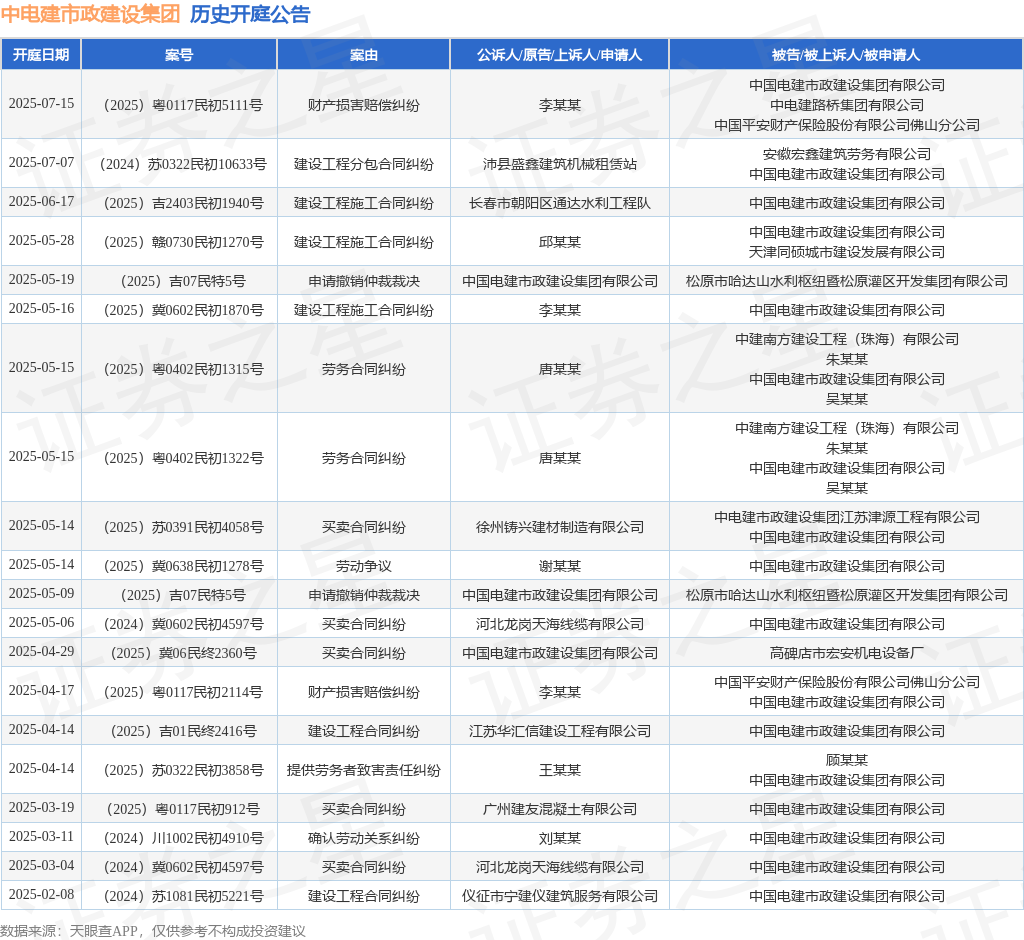Click the date cell "2025-05-16"
Image resolution: width=1024 pixels, height=940 pixels.
coord(41,309)
